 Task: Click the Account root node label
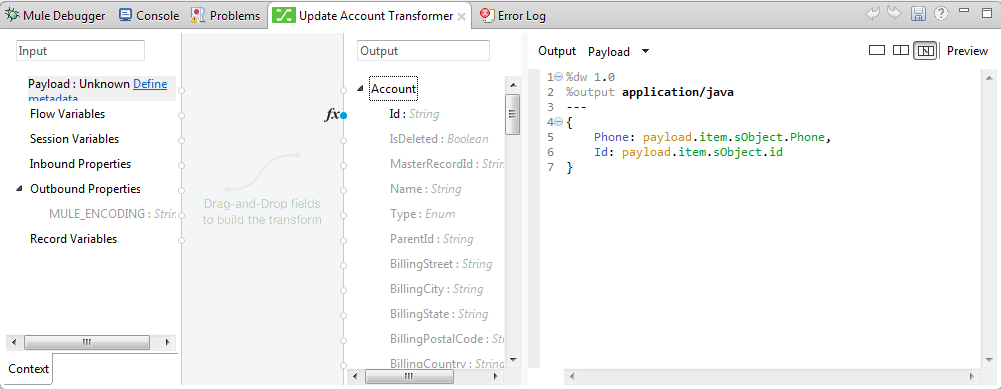click(x=393, y=89)
